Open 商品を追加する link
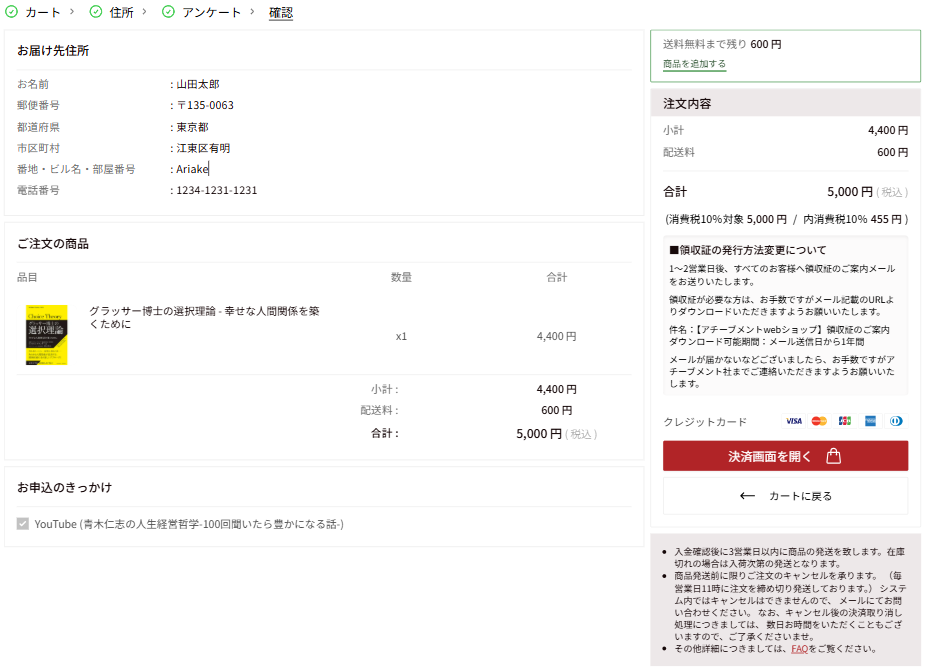 tap(694, 64)
